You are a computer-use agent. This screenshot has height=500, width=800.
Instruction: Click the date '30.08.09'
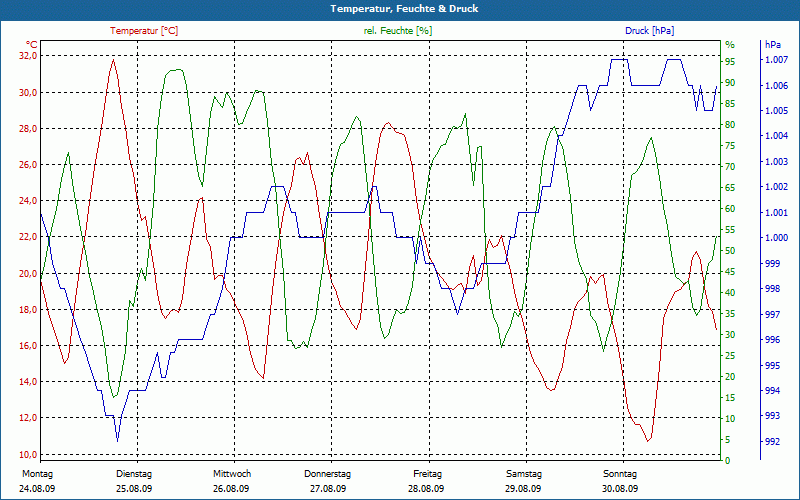(620, 489)
